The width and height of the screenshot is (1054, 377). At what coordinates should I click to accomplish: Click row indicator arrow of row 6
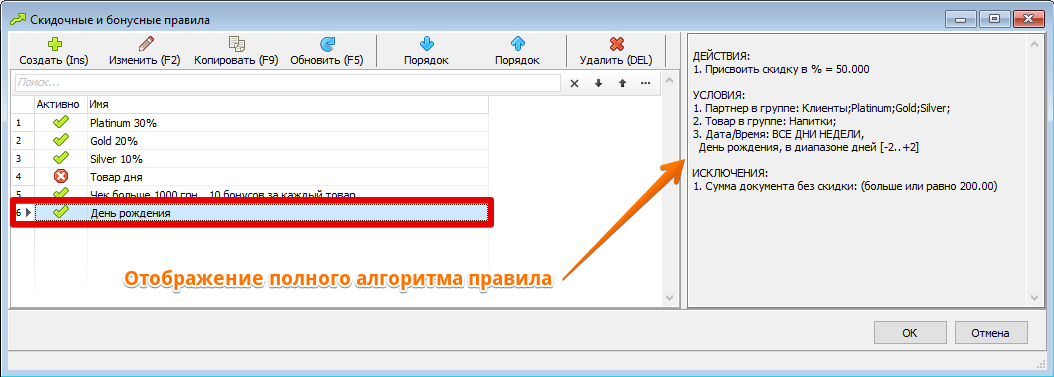[28, 212]
